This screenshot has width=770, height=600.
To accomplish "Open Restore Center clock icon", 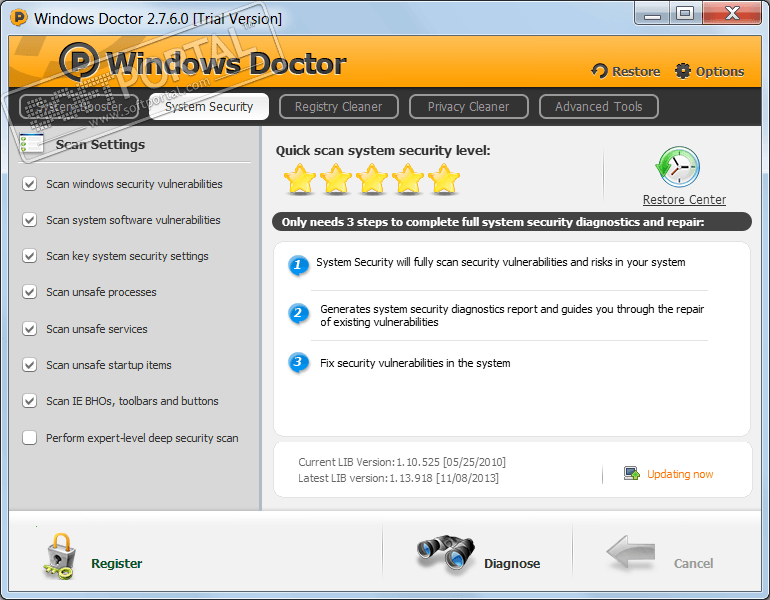I will coord(678,167).
